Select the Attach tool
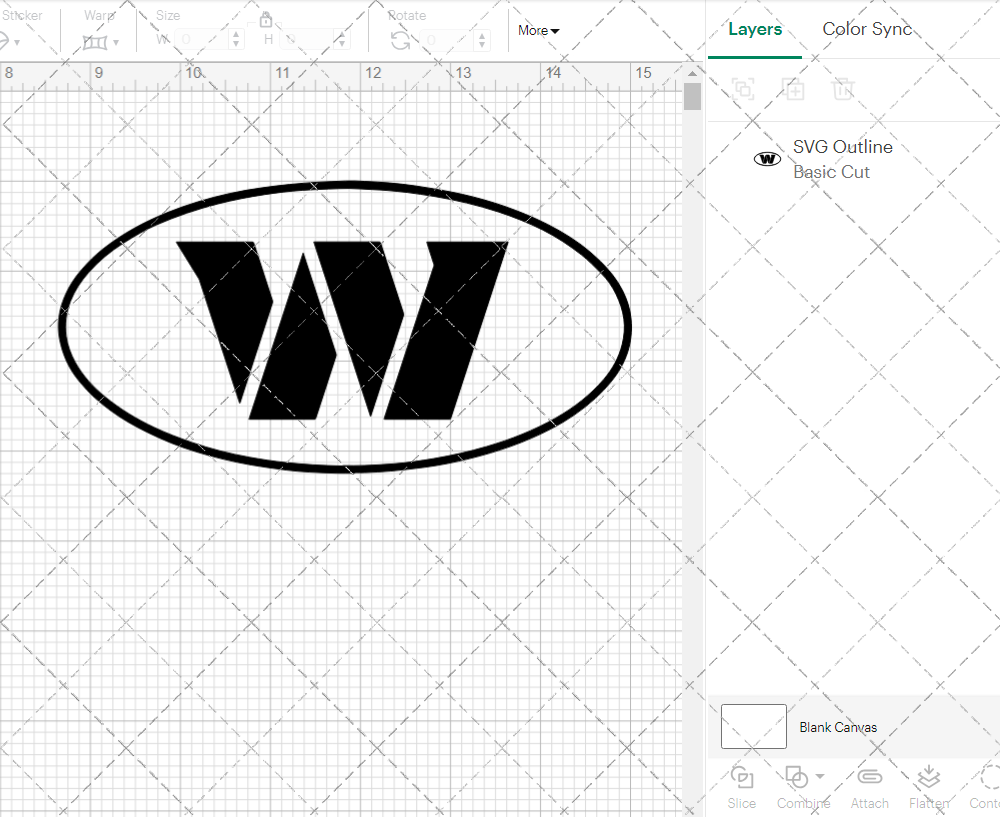The height and width of the screenshot is (817, 1000). [x=869, y=788]
